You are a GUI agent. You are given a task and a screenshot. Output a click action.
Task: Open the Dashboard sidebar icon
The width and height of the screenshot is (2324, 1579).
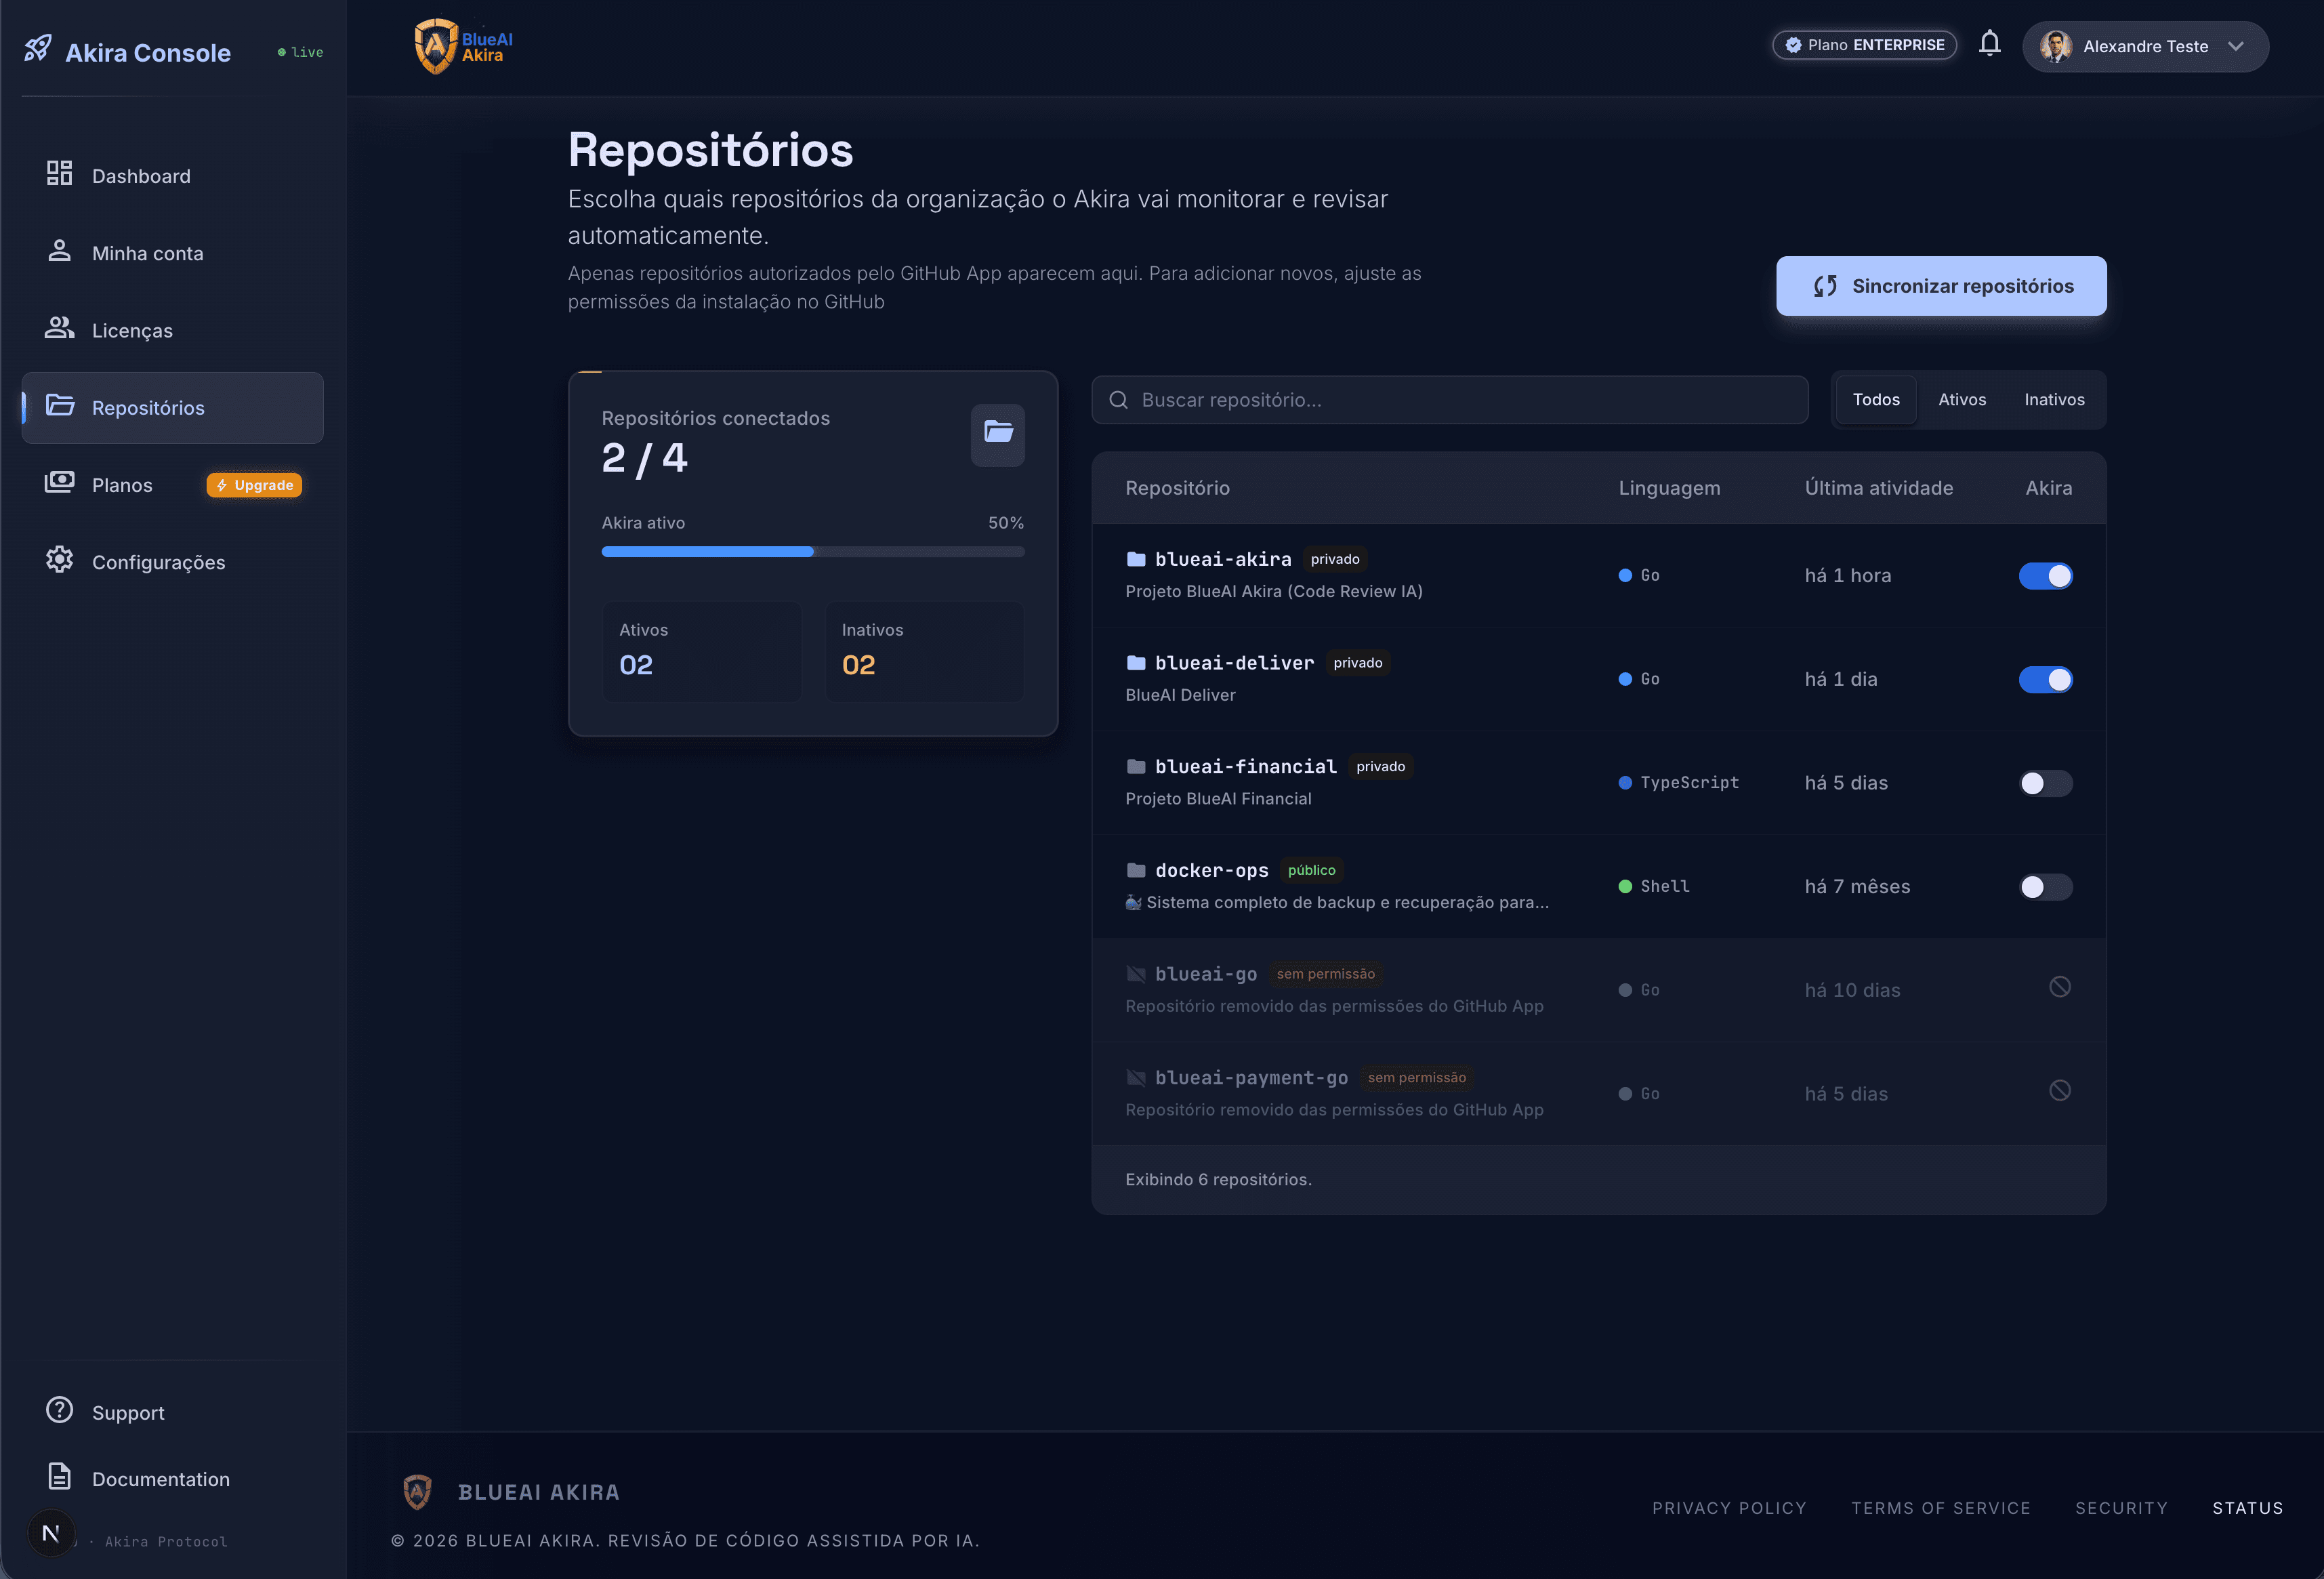click(x=59, y=174)
